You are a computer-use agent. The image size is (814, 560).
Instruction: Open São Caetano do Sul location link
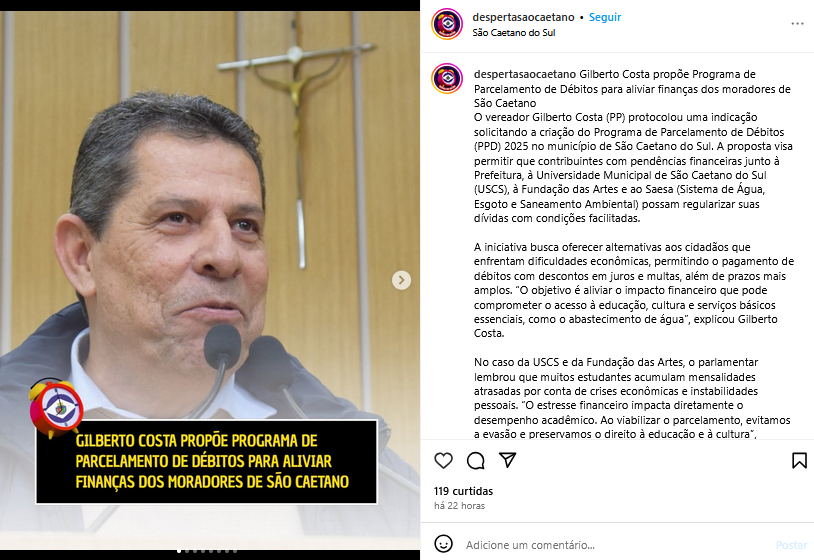click(x=513, y=33)
